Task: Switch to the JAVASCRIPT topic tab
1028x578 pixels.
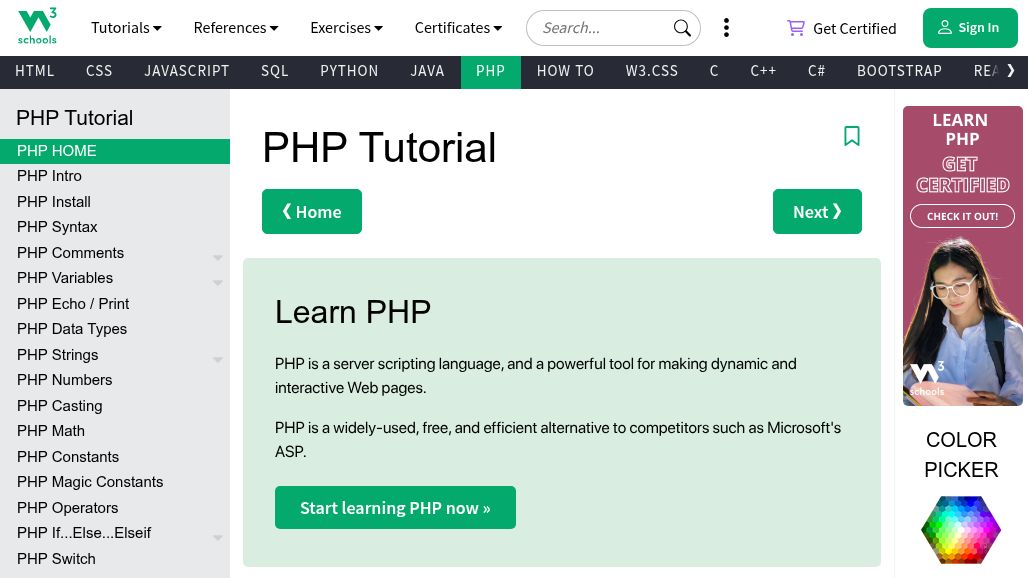Action: click(187, 71)
